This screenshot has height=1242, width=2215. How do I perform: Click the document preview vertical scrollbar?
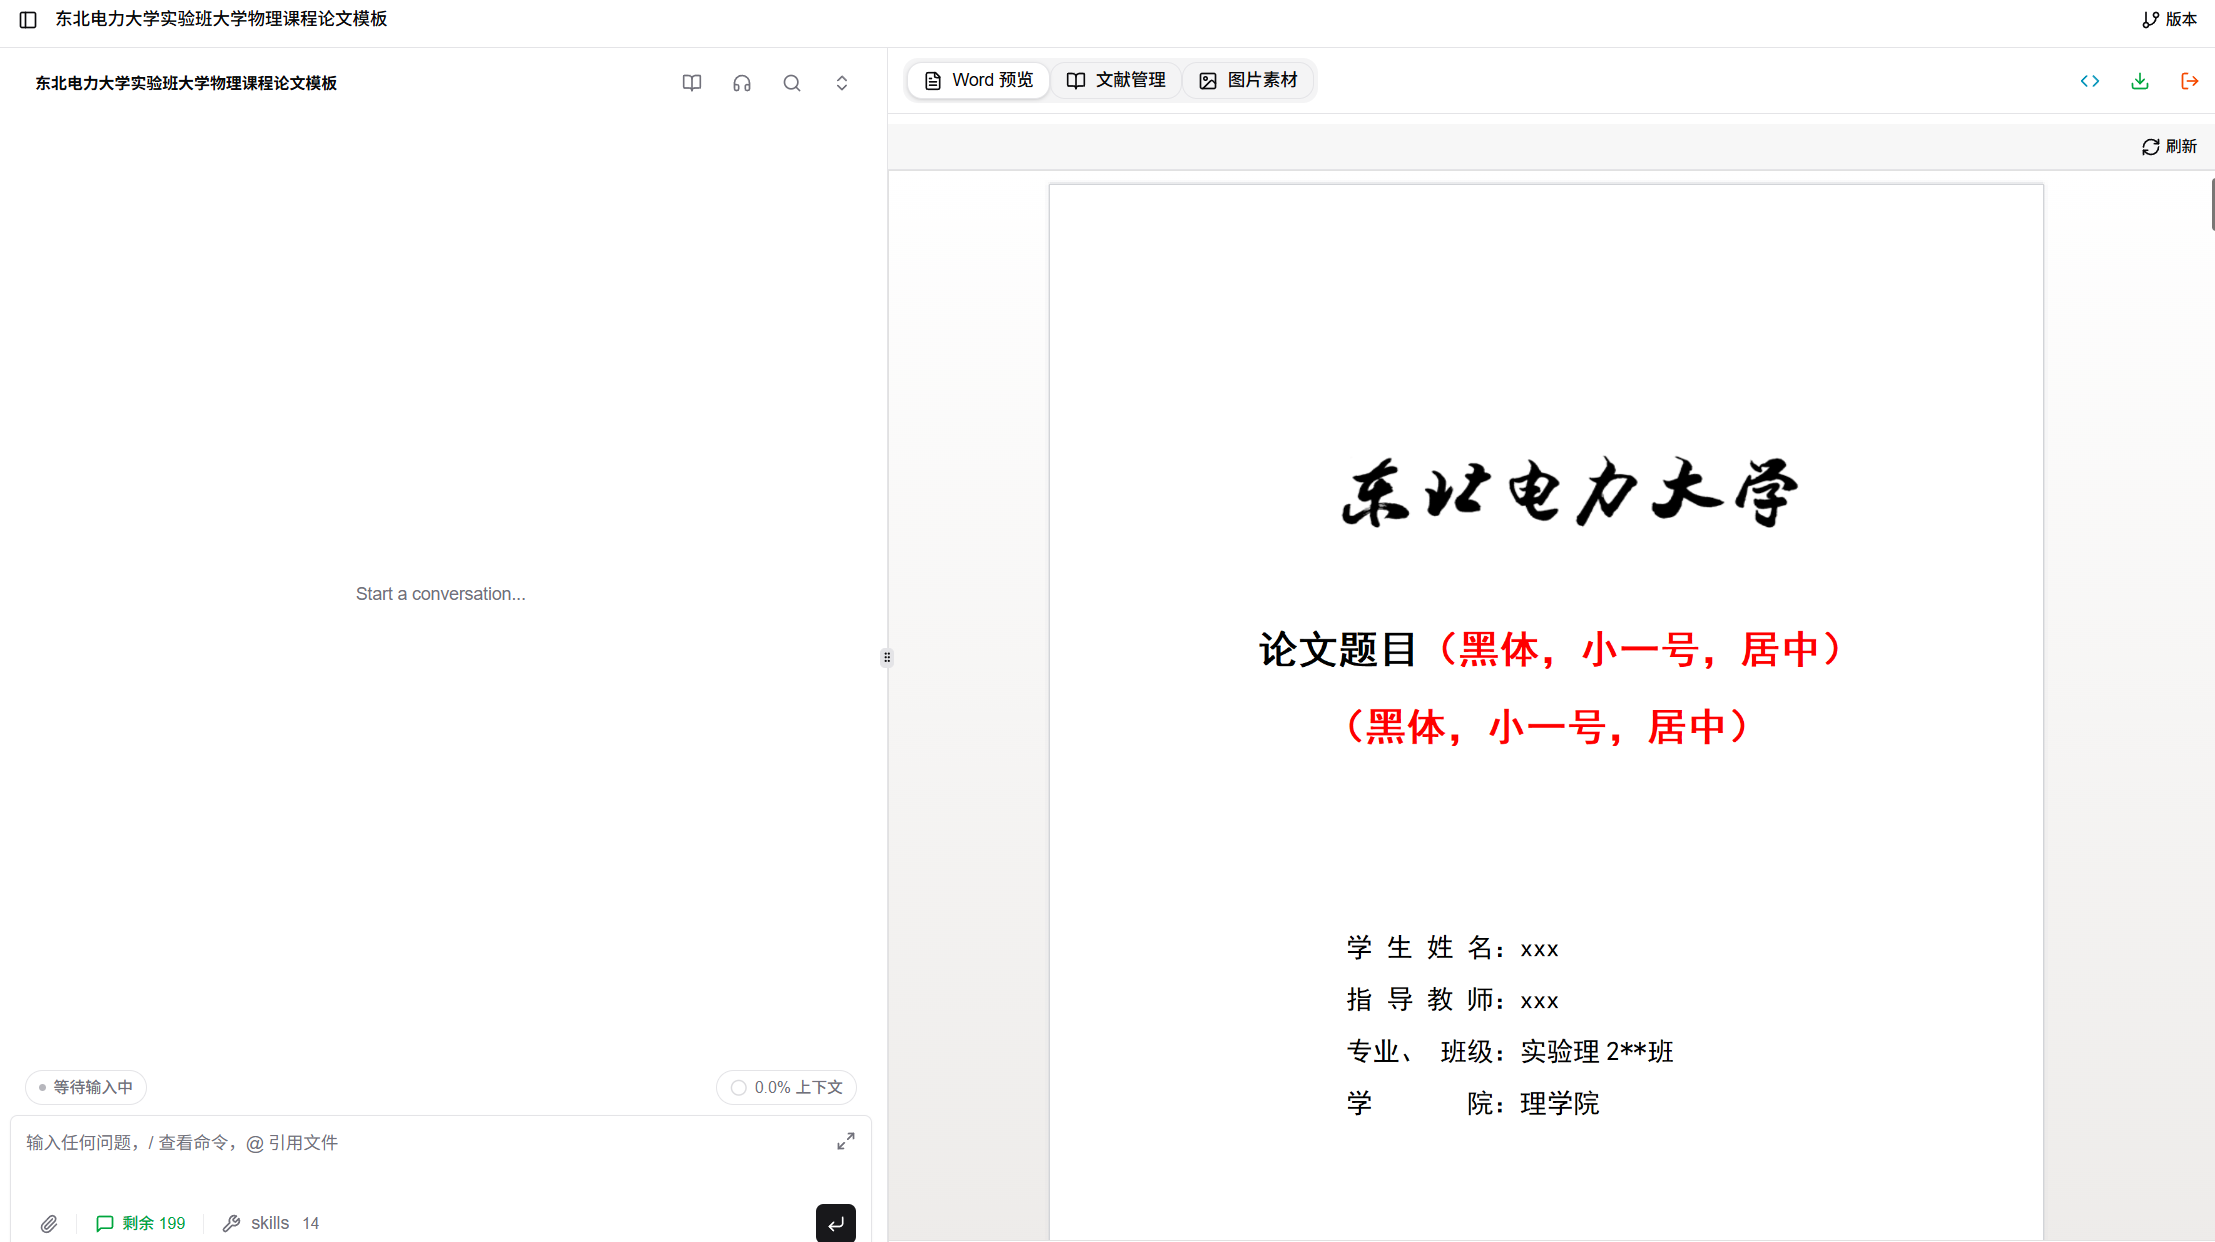(2212, 204)
